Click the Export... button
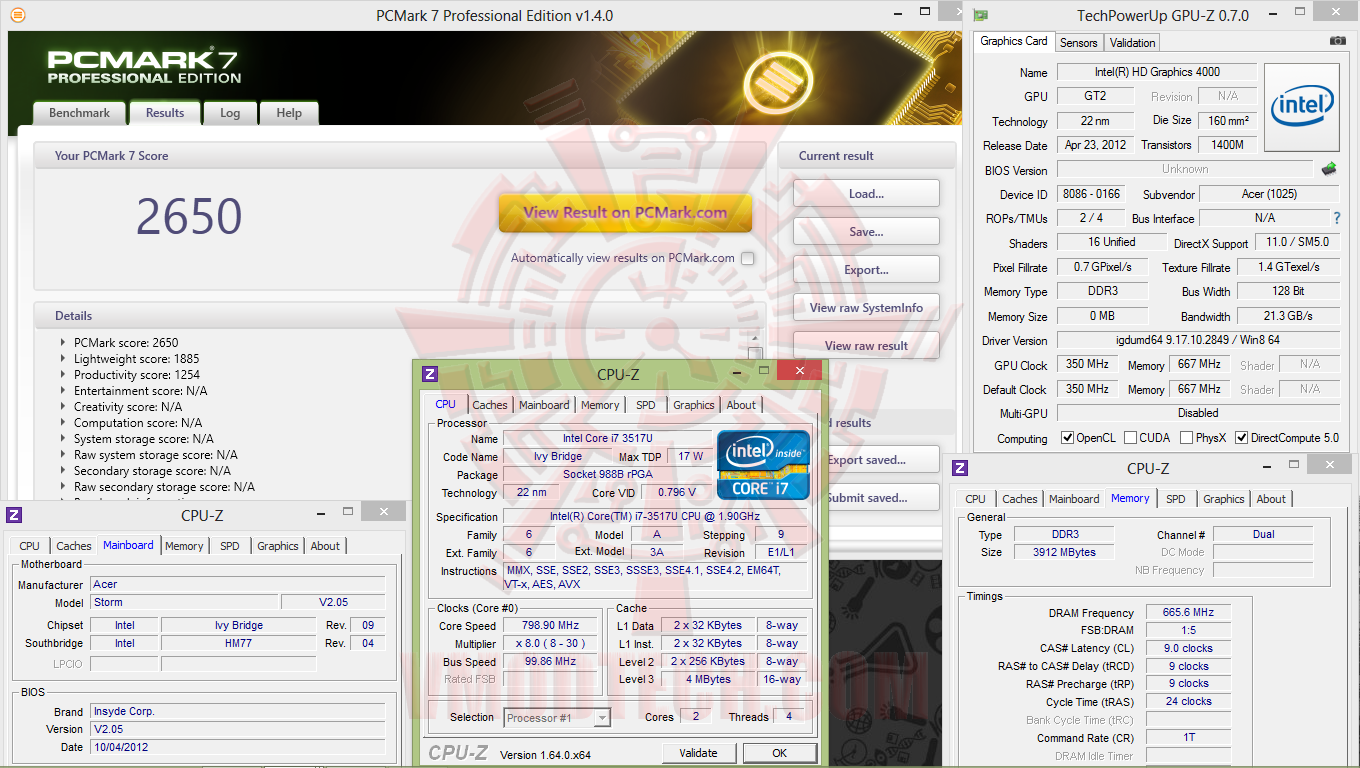The height and width of the screenshot is (768, 1360). 866,270
